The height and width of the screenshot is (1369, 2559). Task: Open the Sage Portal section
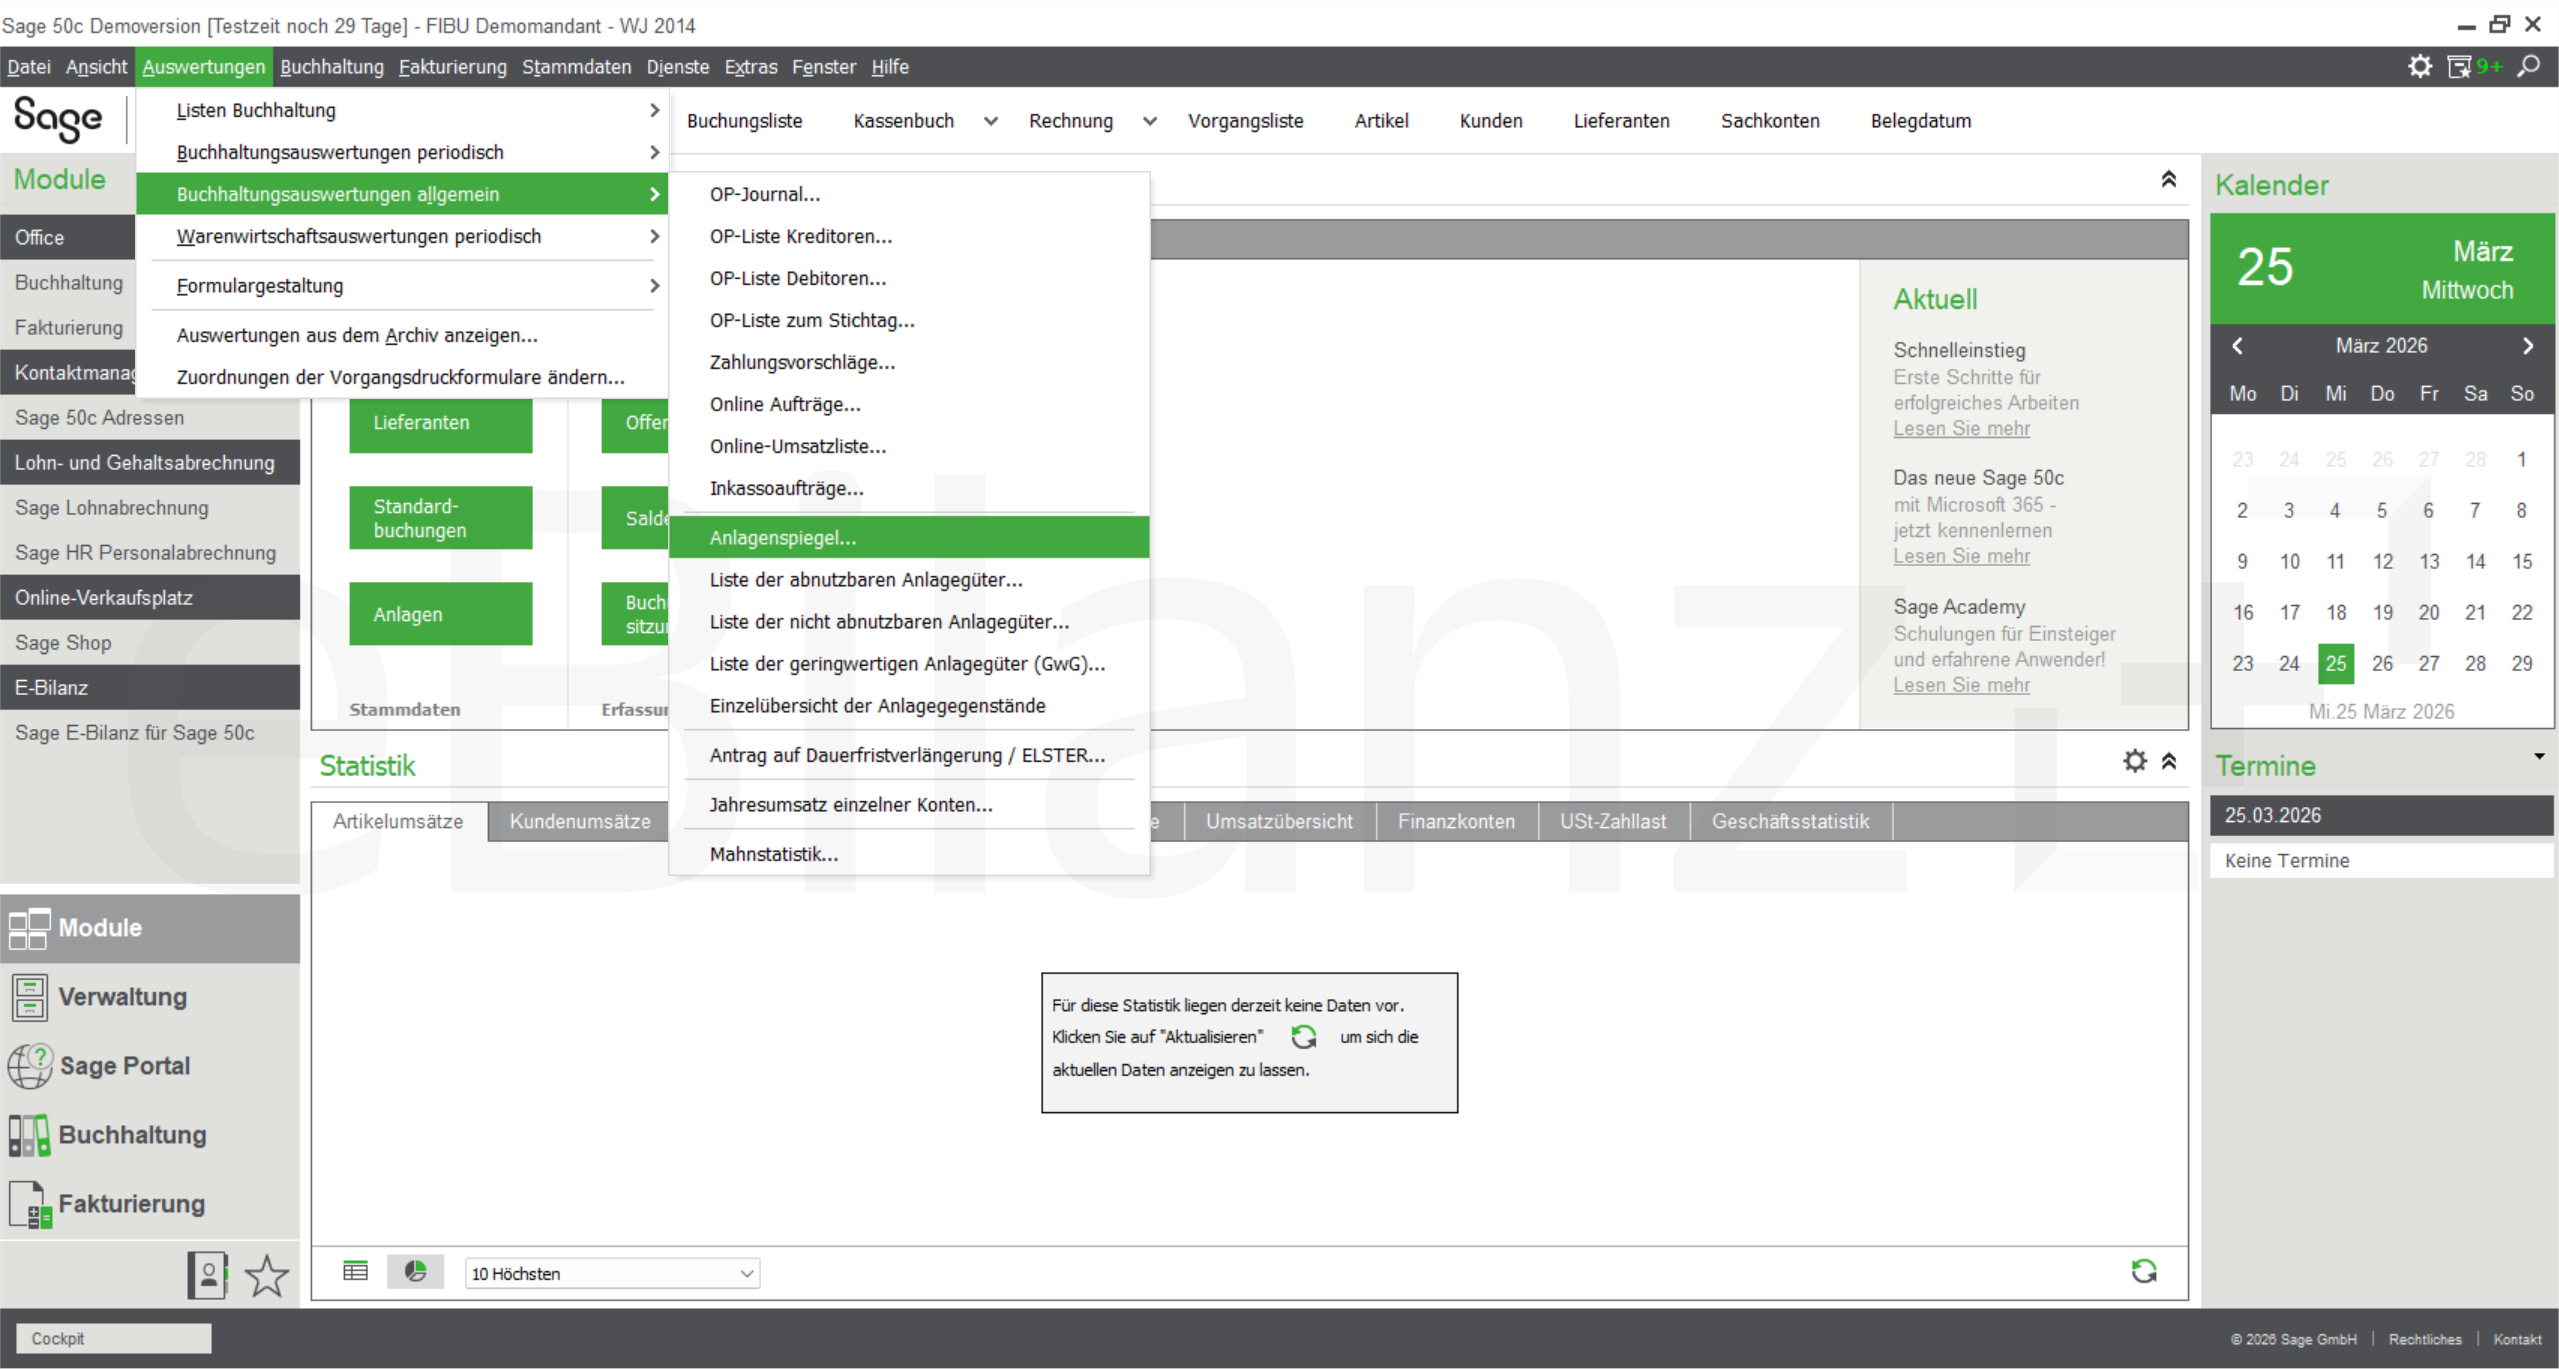pyautogui.click(x=150, y=1066)
